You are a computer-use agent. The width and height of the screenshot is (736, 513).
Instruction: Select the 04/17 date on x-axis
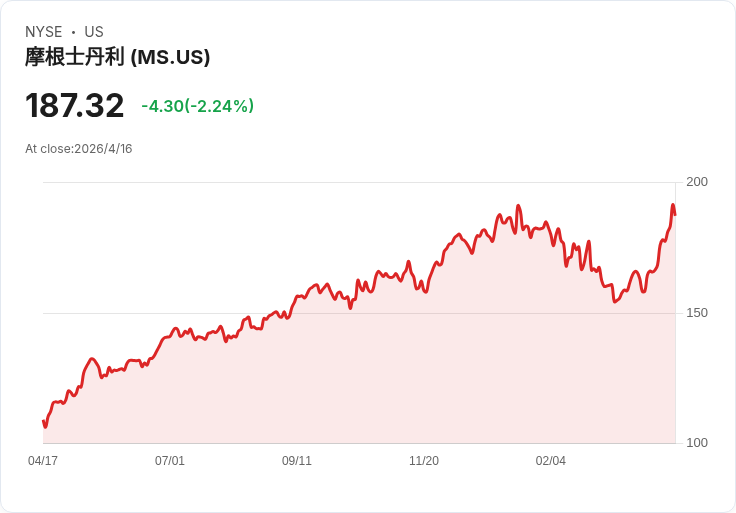coord(43,461)
